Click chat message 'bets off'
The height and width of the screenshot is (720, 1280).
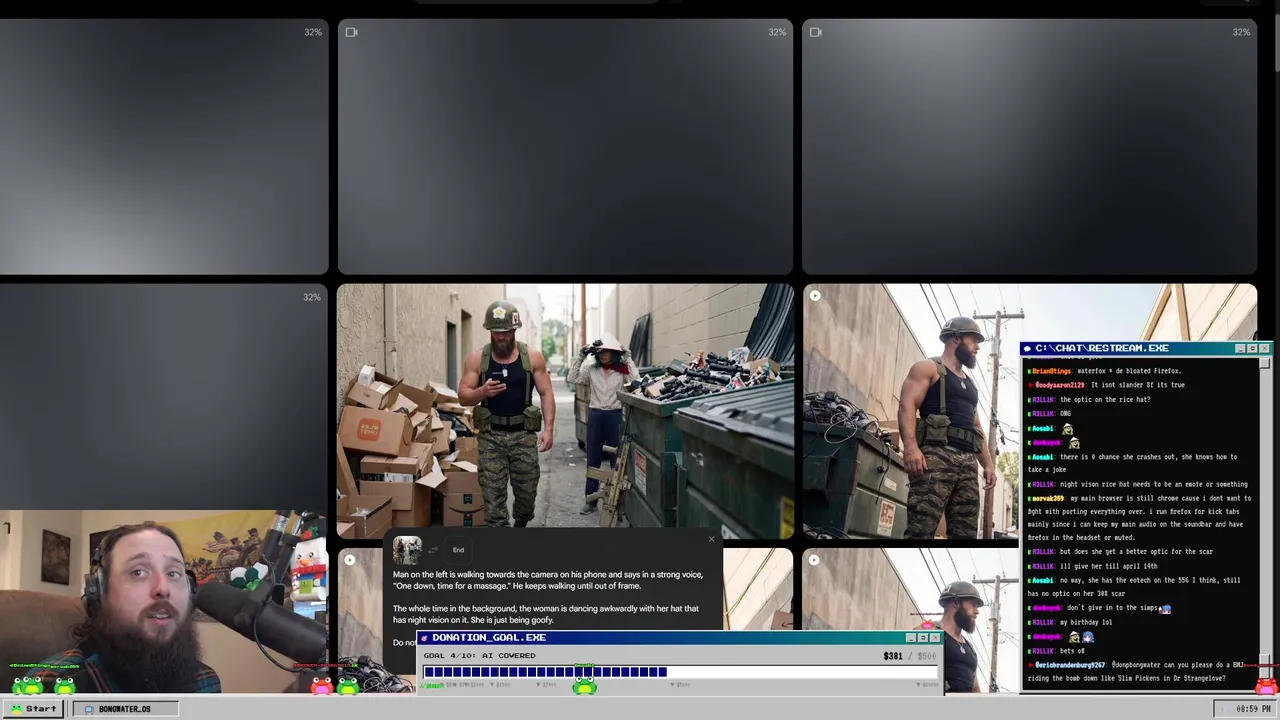point(1073,651)
